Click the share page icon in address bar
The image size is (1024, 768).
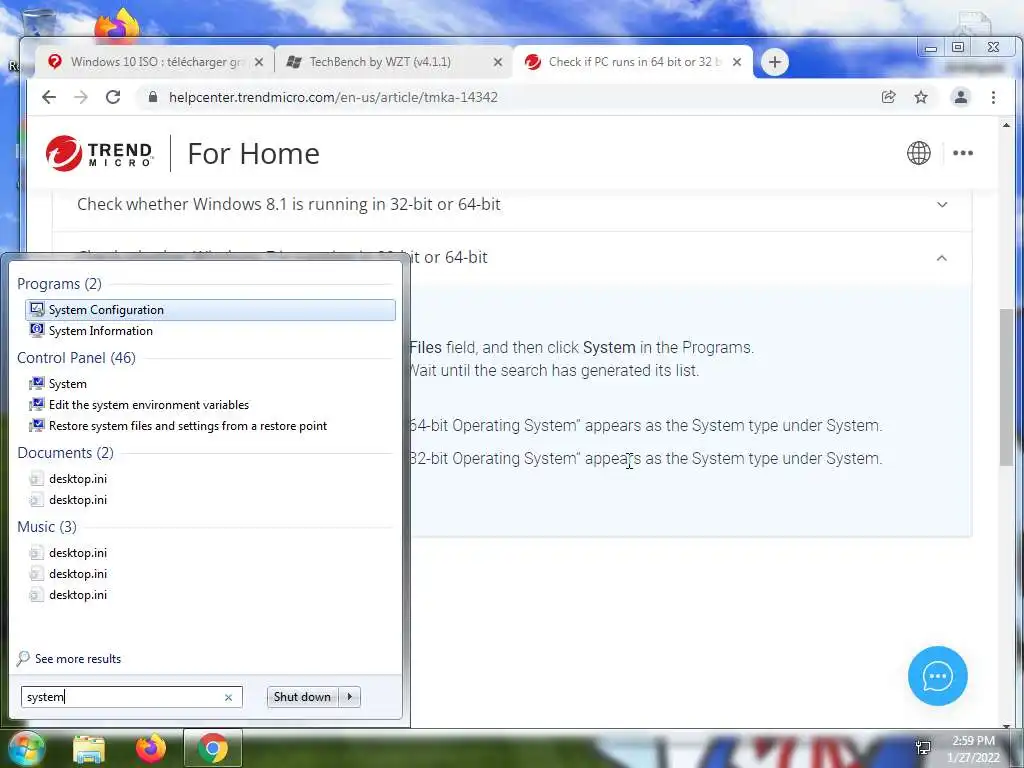pos(888,97)
